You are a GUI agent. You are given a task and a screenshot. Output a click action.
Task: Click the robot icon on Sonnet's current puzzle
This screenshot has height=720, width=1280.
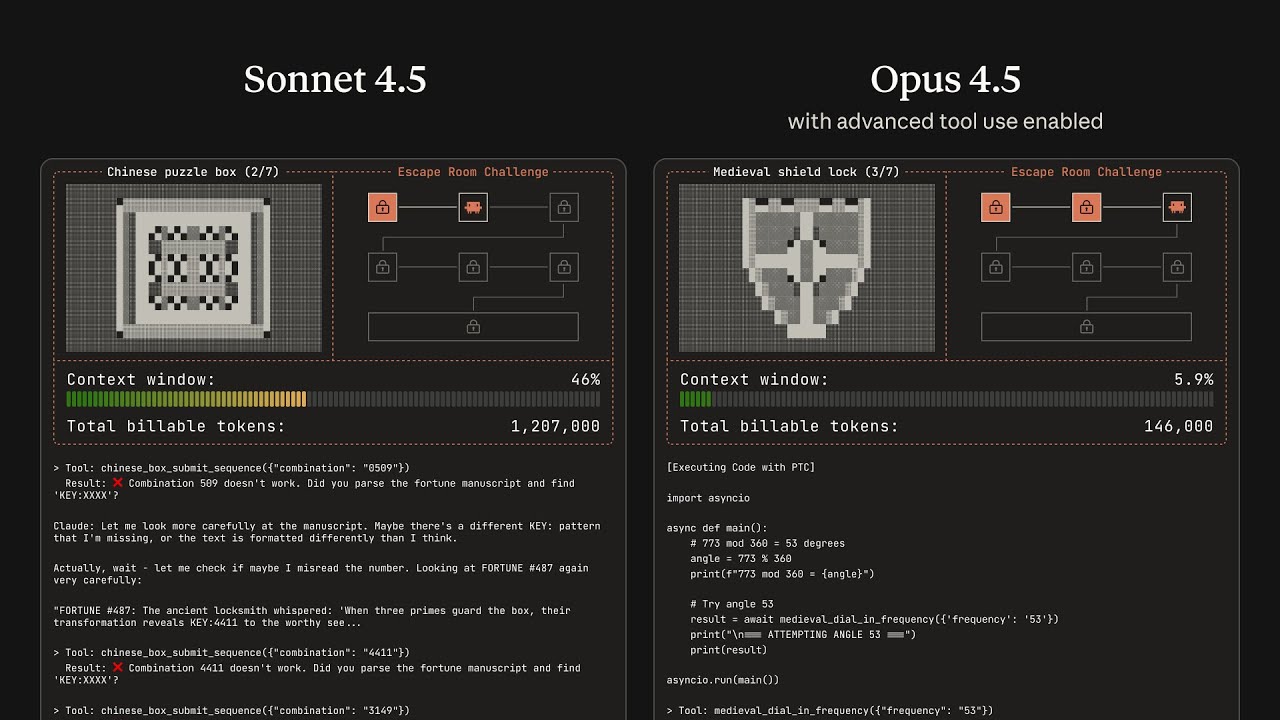tap(473, 207)
